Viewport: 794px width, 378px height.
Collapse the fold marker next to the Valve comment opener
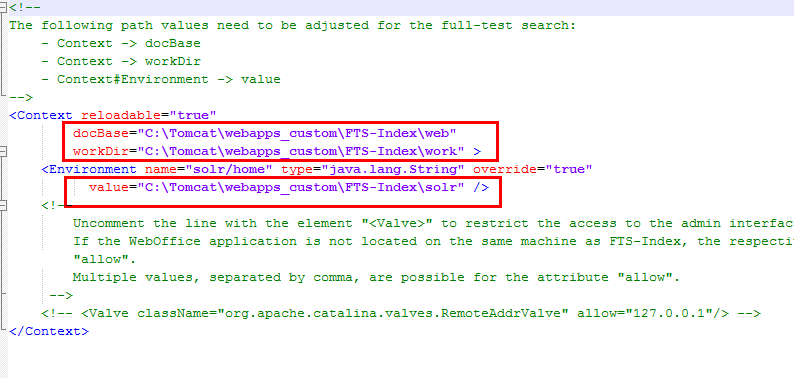coord(4,205)
